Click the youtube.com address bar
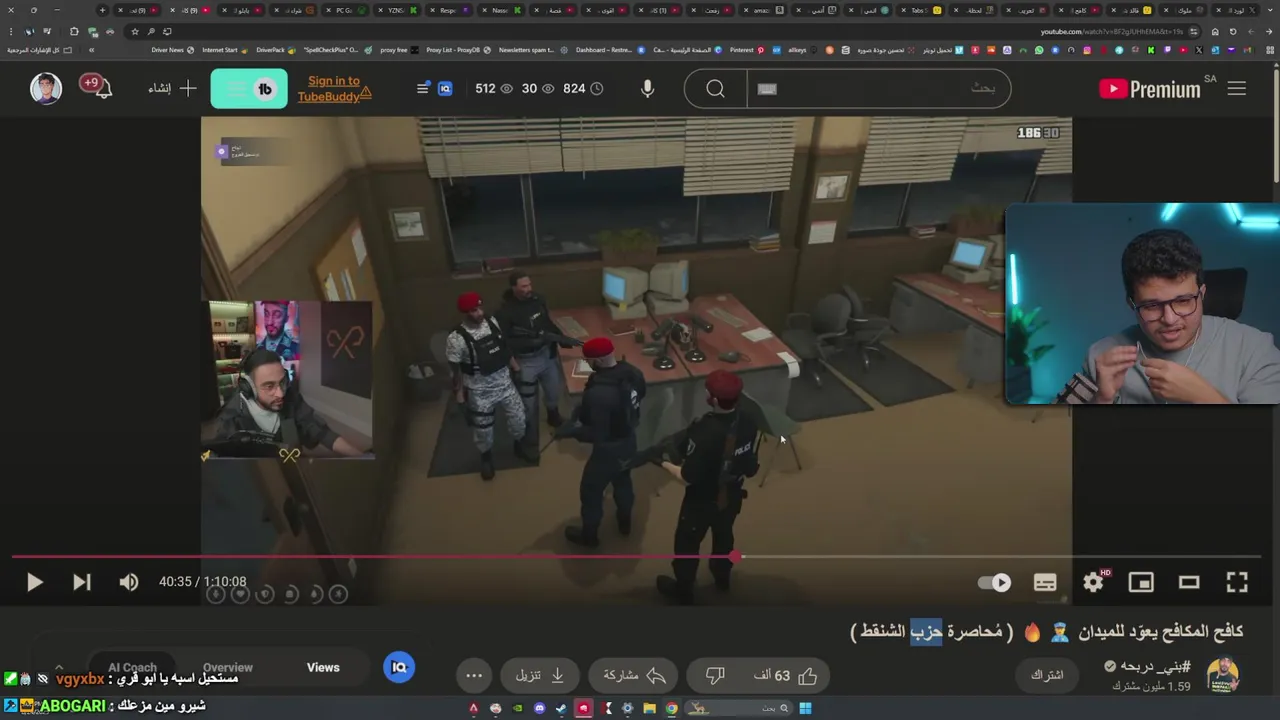 [1110, 31]
